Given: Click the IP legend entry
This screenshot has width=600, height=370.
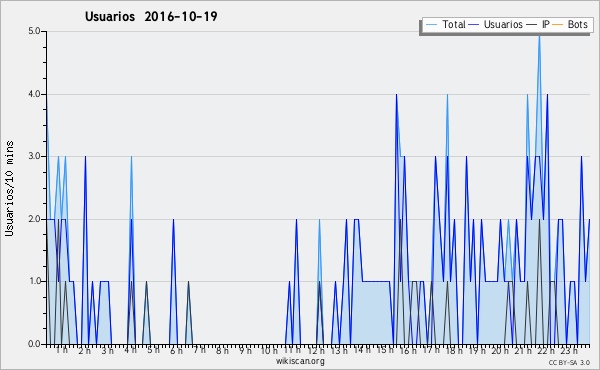Looking at the screenshot, I should (538, 25).
